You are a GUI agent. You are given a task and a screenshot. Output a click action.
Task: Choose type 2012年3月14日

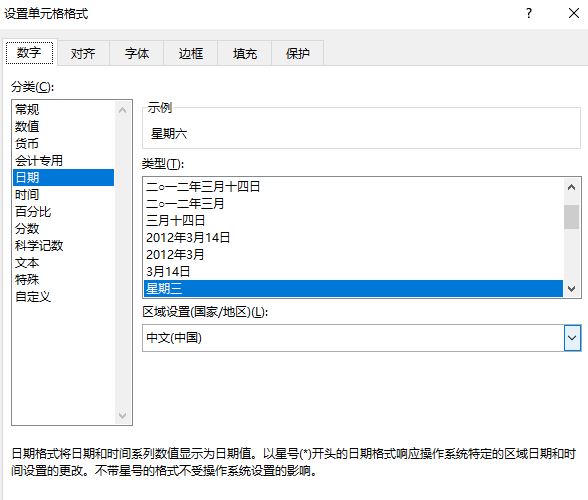click(353, 237)
